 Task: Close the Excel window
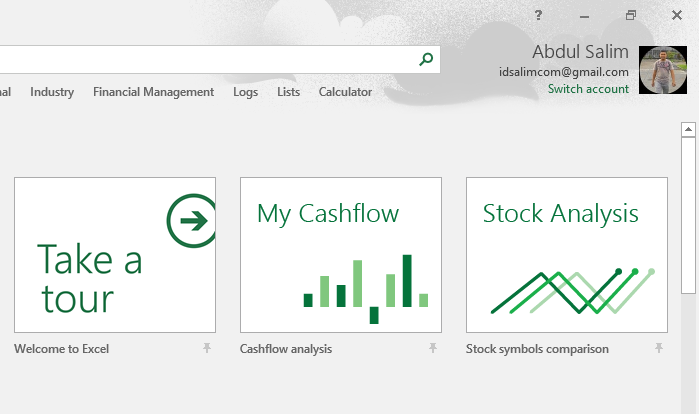coord(677,15)
